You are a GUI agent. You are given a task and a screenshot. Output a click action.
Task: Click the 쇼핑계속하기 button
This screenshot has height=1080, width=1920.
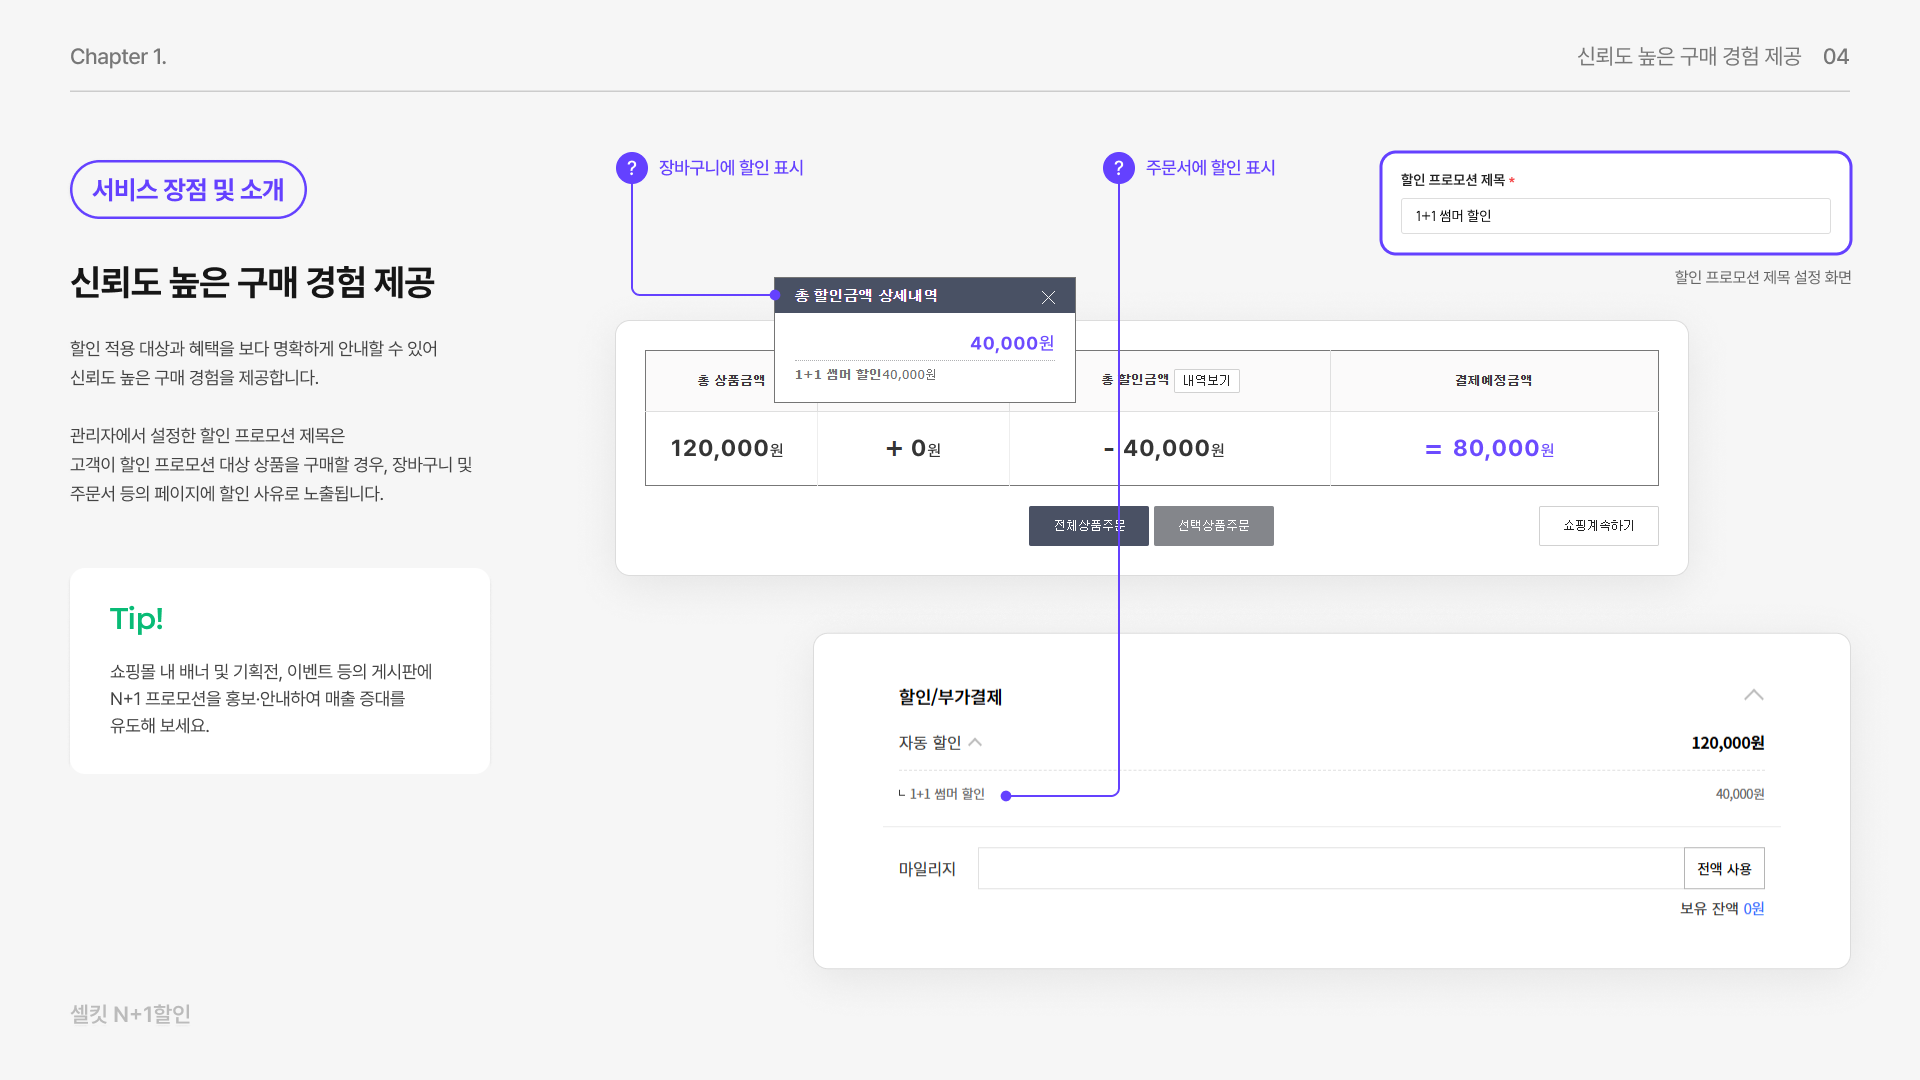[1598, 526]
